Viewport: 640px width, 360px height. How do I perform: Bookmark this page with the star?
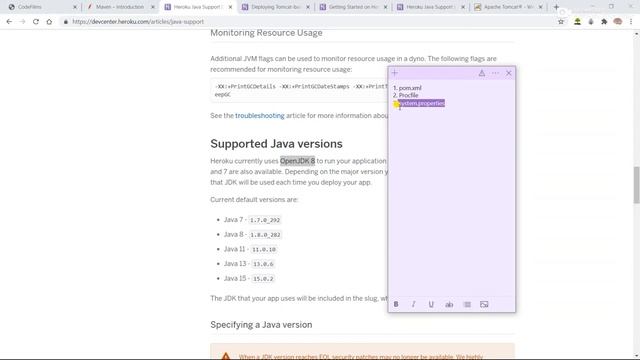pos(561,22)
